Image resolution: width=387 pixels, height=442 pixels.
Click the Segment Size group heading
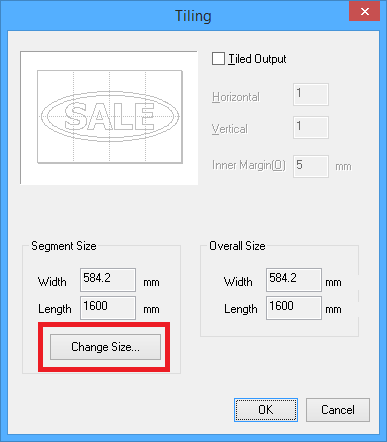tap(64, 246)
